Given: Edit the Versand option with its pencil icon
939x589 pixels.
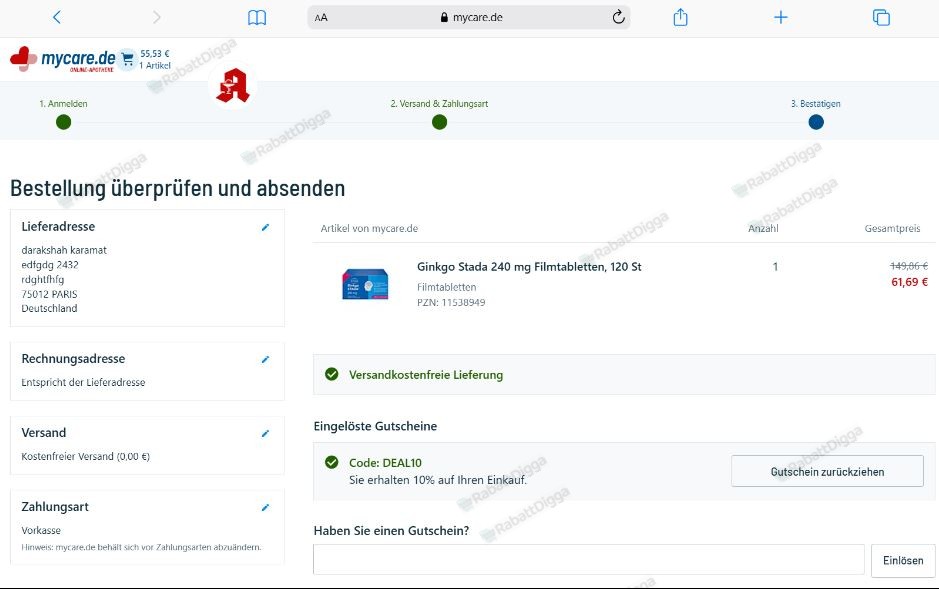Looking at the screenshot, I should [x=265, y=433].
